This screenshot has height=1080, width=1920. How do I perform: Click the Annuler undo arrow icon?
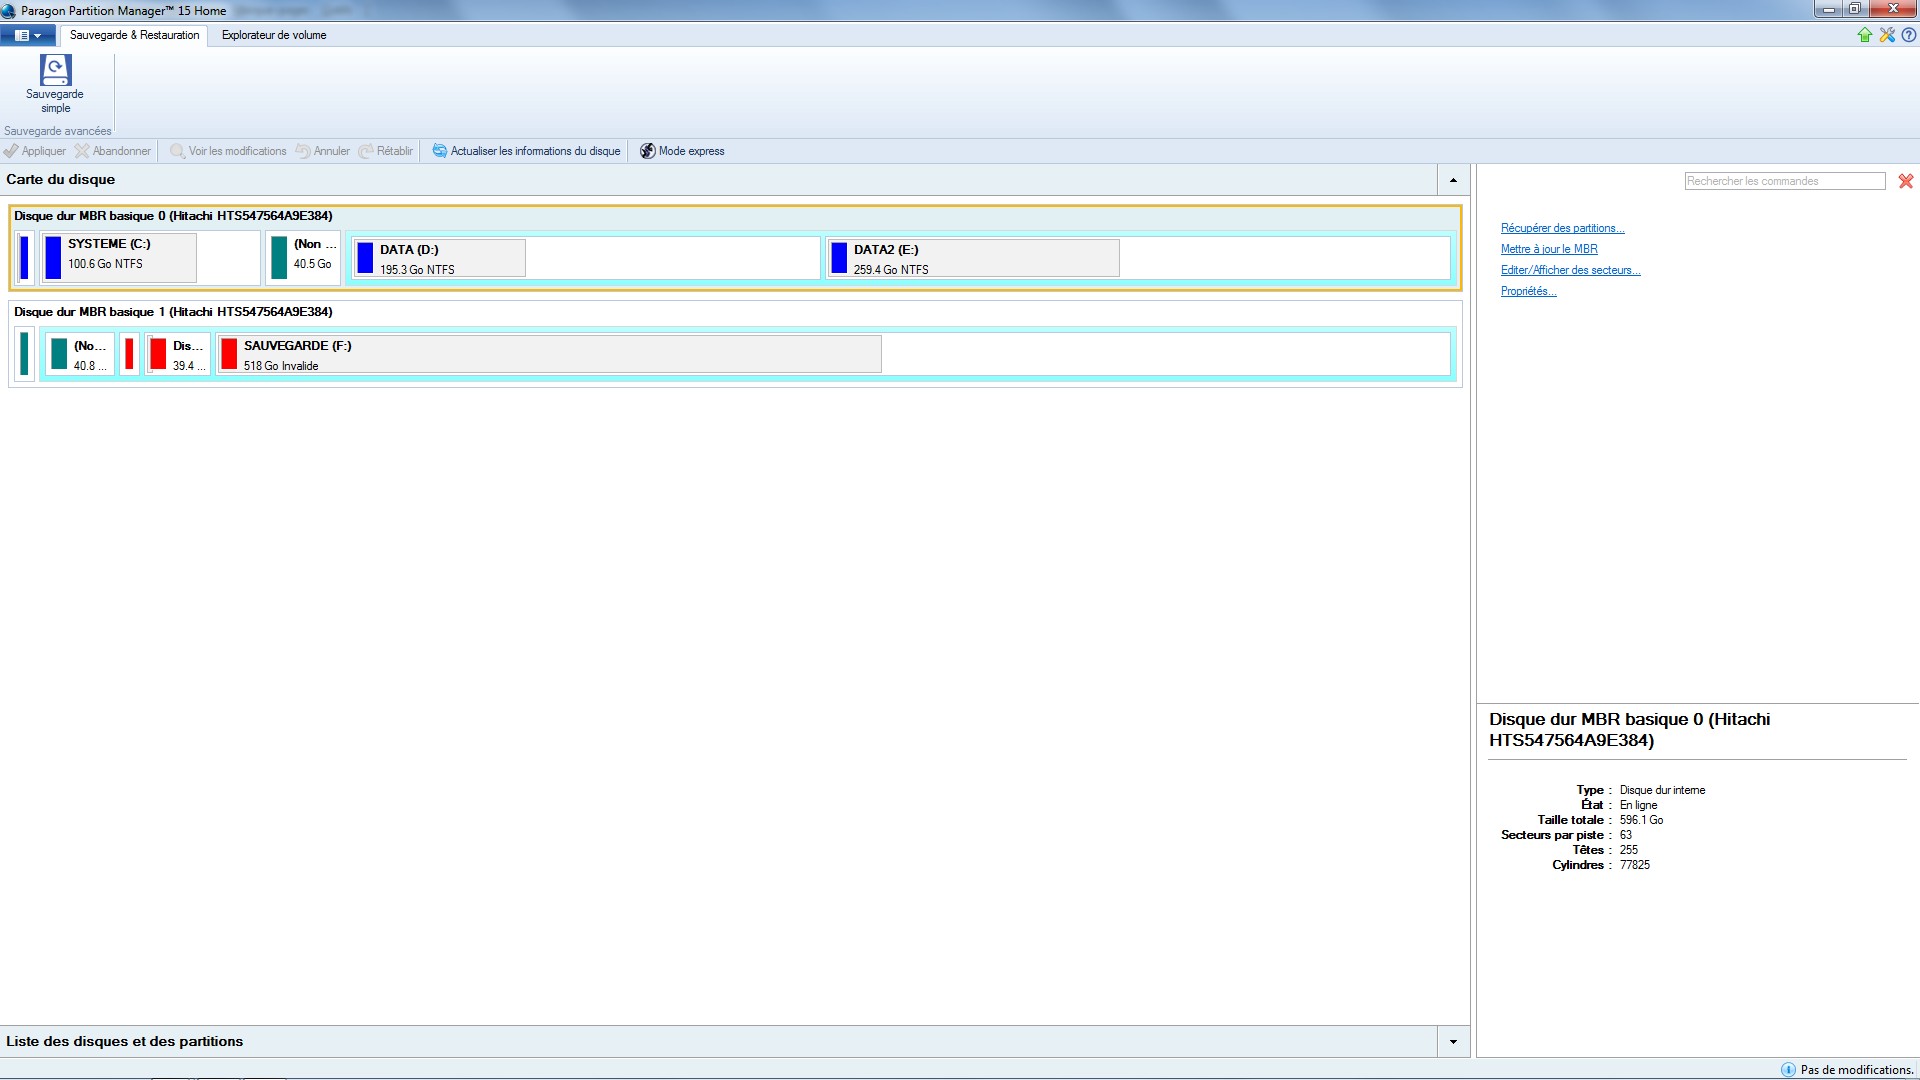pos(304,151)
